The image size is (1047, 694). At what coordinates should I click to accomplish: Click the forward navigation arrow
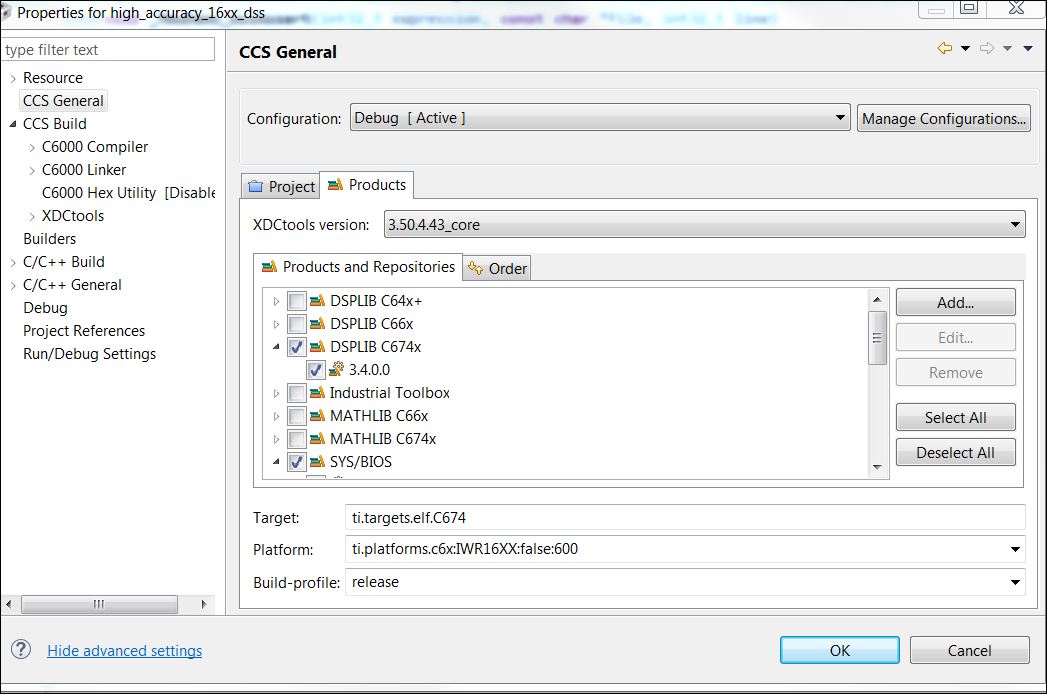coord(987,48)
